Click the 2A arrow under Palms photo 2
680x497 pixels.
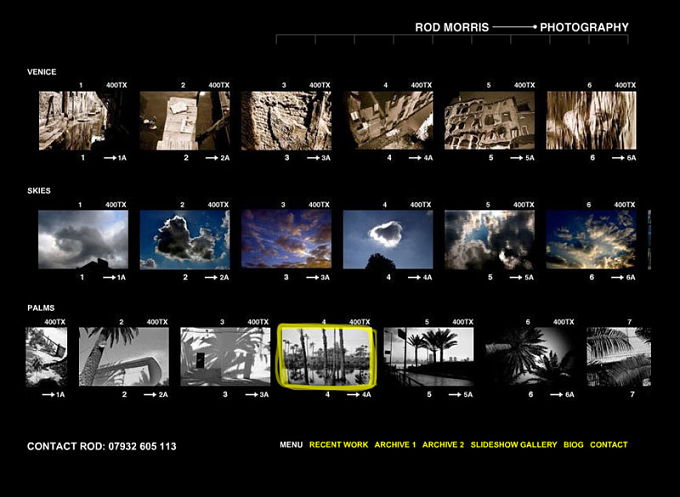point(156,395)
